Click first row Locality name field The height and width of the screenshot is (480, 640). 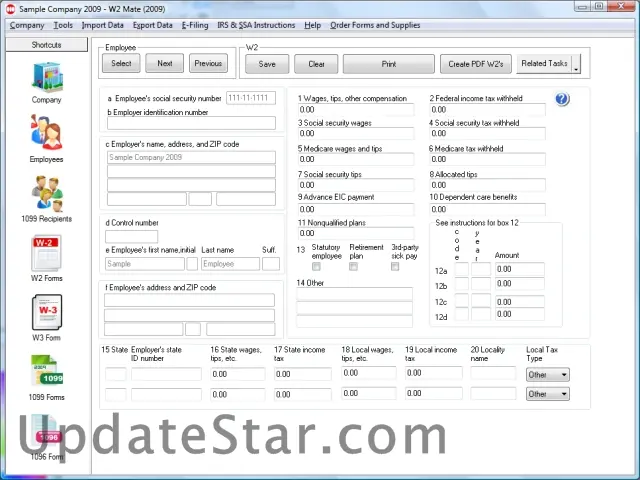click(x=493, y=373)
